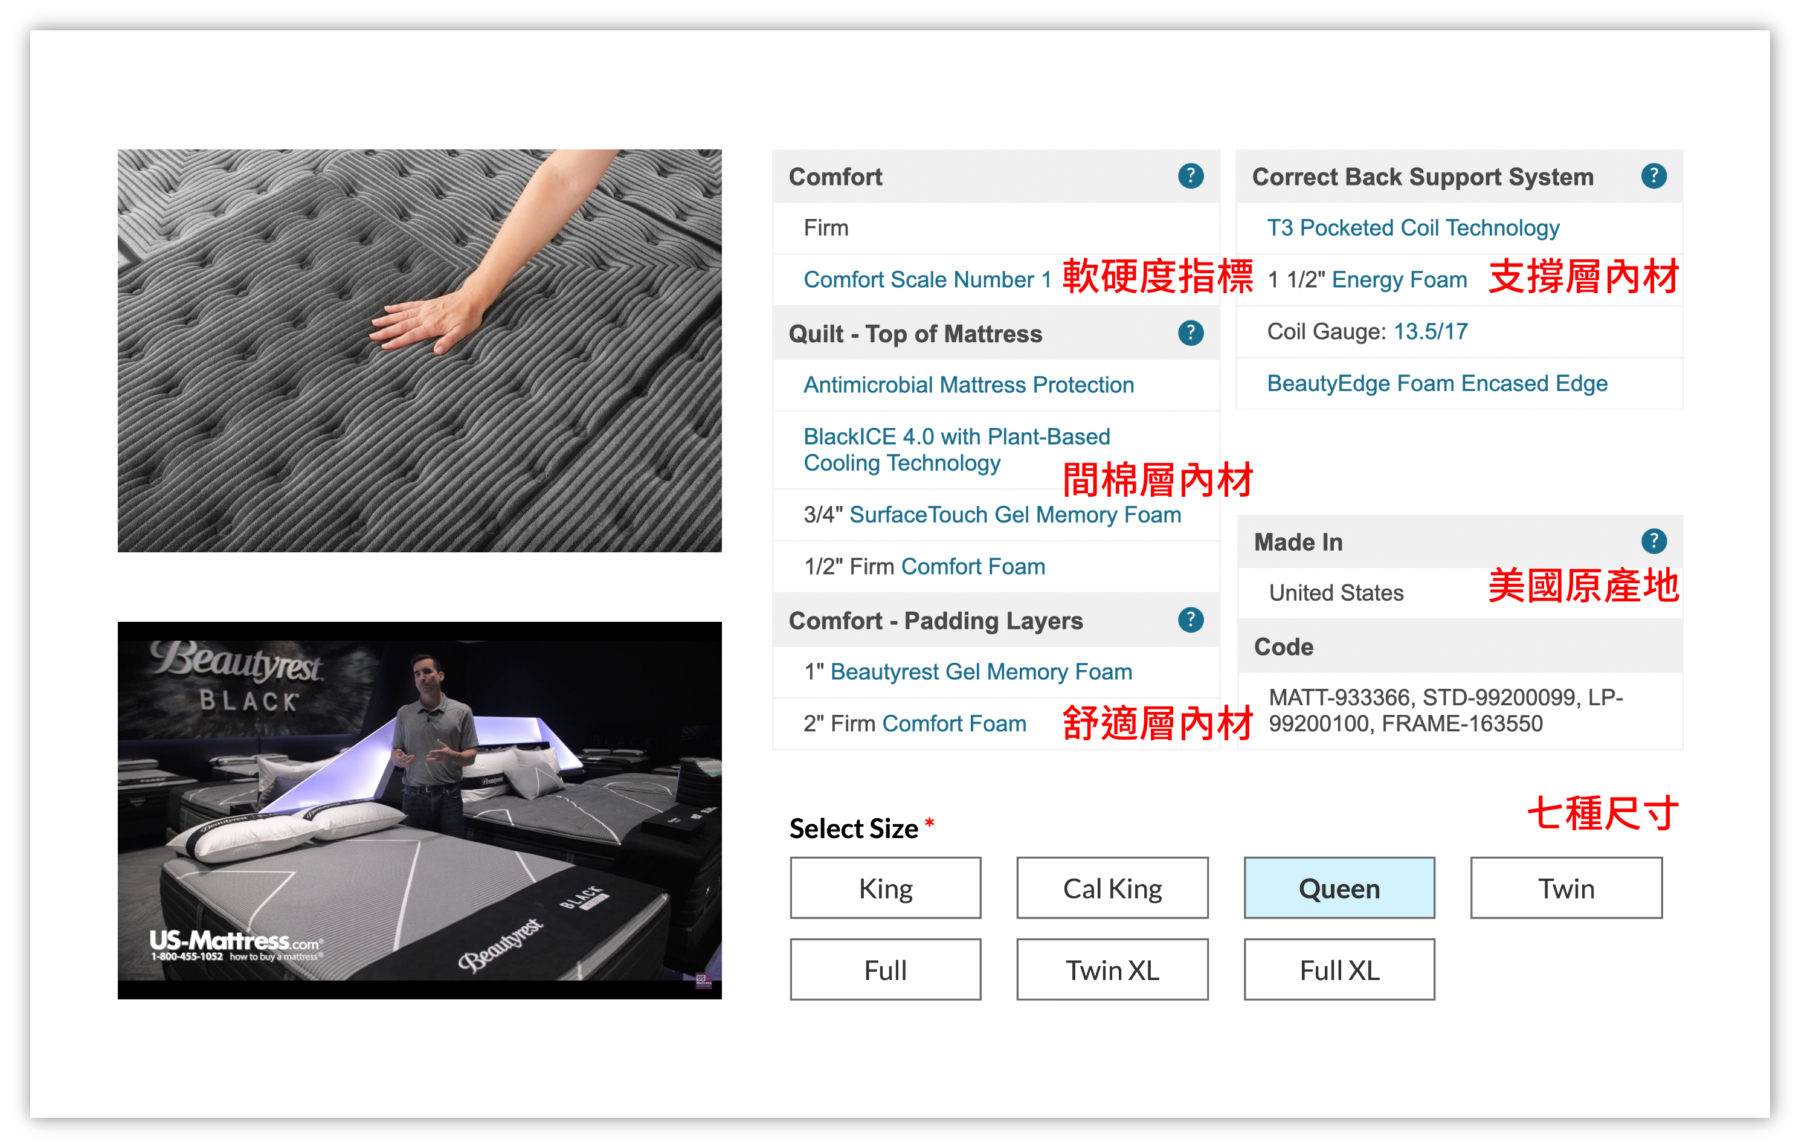Click the Beautyrest Gel Memory Foam link
This screenshot has height=1148, width=1800.
(980, 672)
